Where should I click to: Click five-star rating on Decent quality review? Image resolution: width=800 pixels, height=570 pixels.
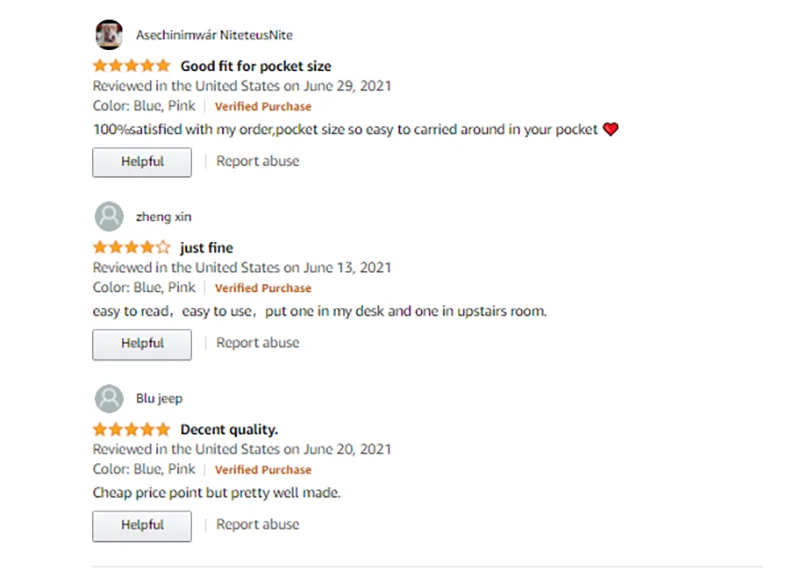point(132,430)
